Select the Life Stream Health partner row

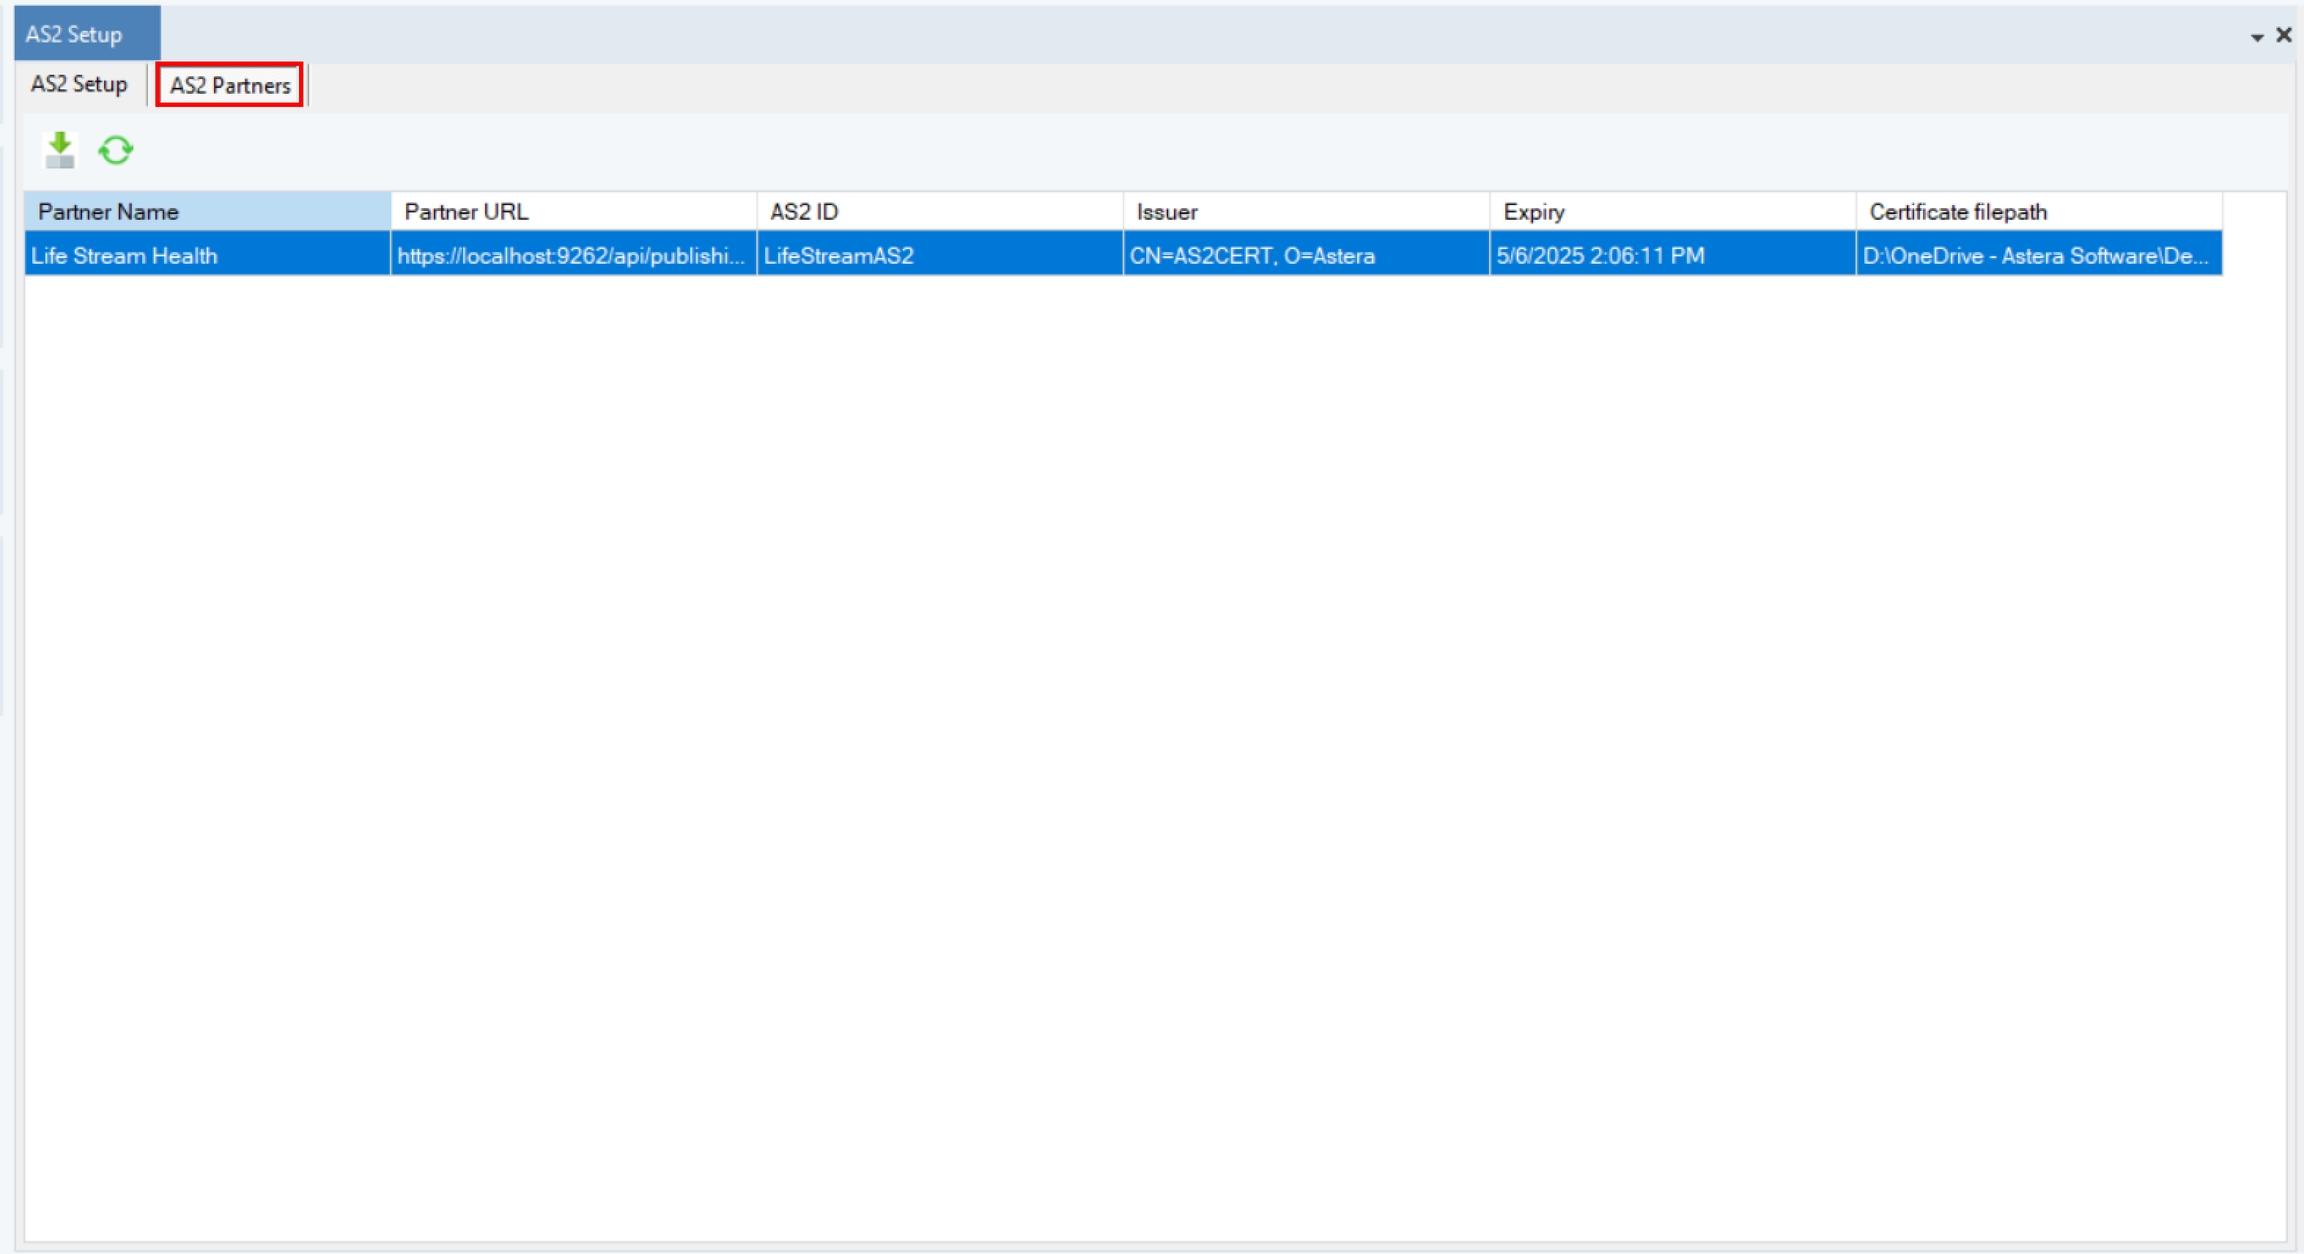[x=124, y=256]
